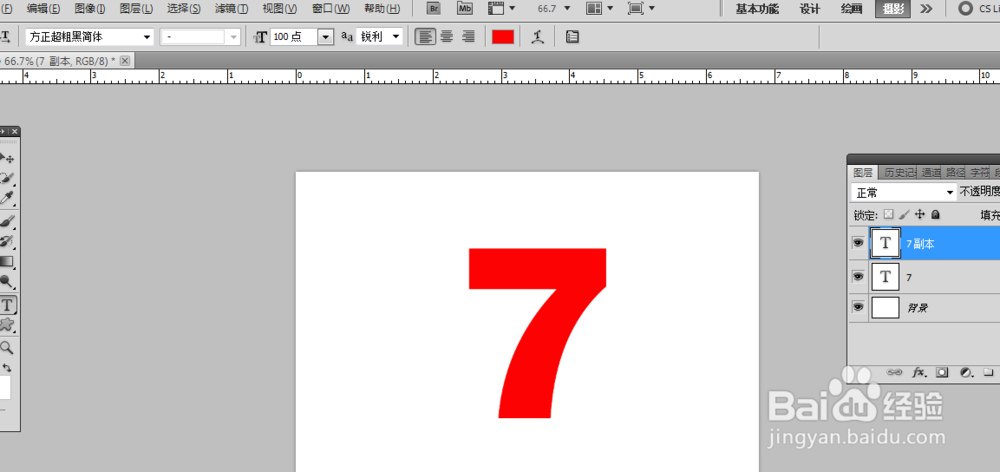Center align the text
The width and height of the screenshot is (1000, 472).
coord(446,37)
